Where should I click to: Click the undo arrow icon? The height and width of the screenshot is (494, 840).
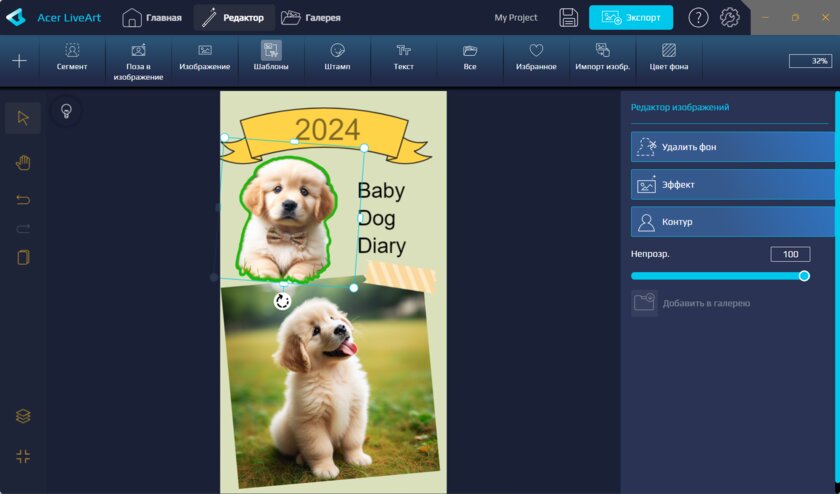point(23,200)
